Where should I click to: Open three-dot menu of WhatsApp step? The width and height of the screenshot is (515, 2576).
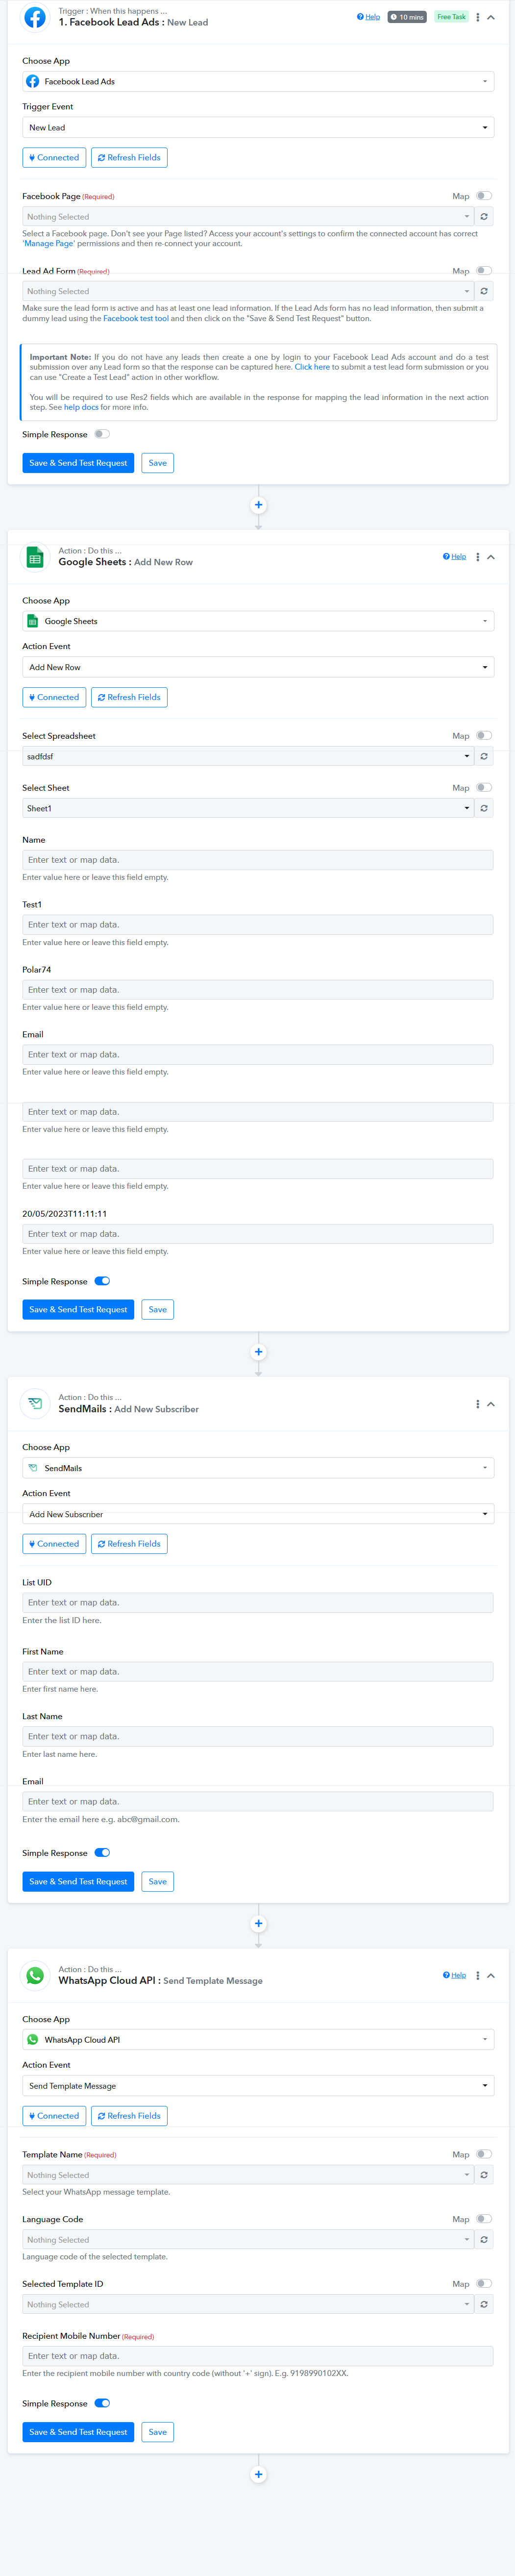(478, 1976)
